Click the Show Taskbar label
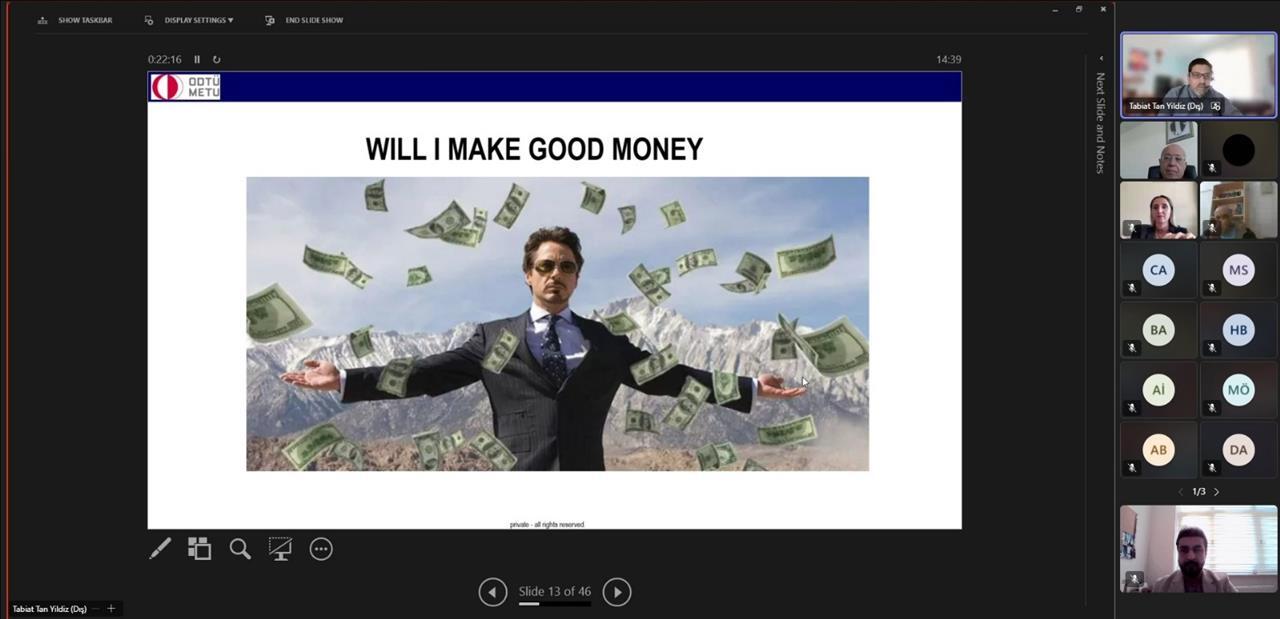 pyautogui.click(x=85, y=20)
